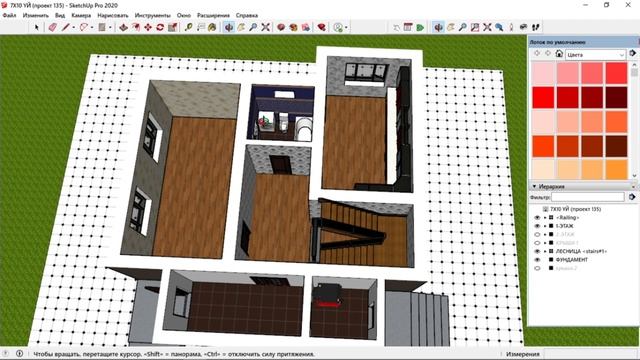Image resolution: width=640 pixels, height=360 pixels.
Task: Click Zoom Extents in left toolbar
Action: coord(266,27)
